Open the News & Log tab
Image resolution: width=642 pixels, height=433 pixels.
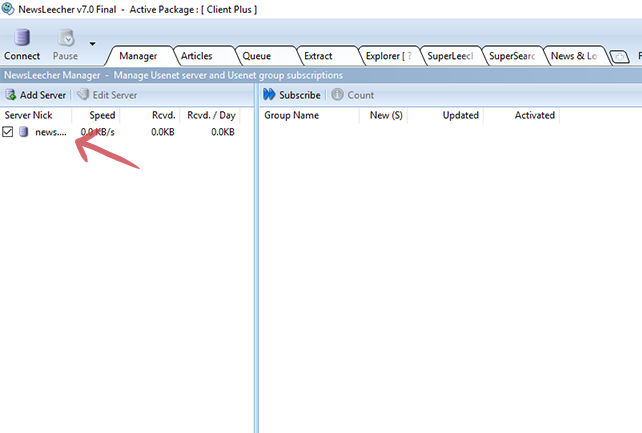tap(574, 56)
